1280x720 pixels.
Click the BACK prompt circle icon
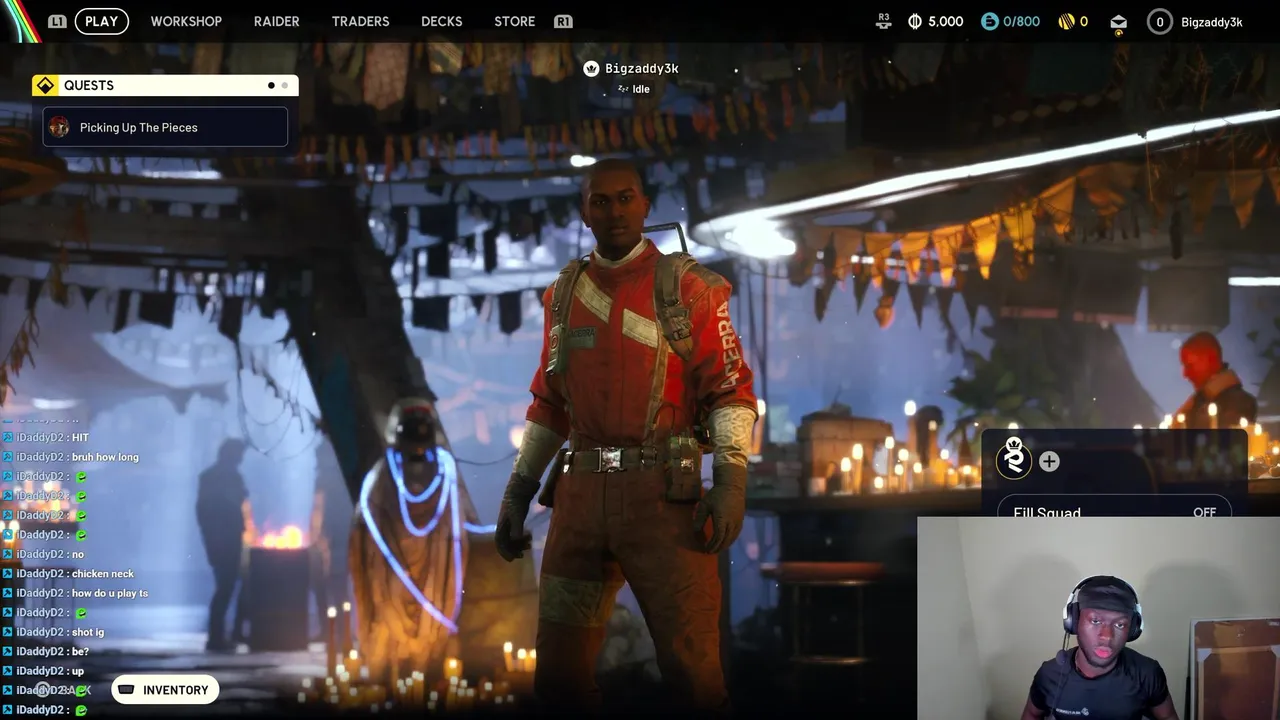click(x=44, y=690)
